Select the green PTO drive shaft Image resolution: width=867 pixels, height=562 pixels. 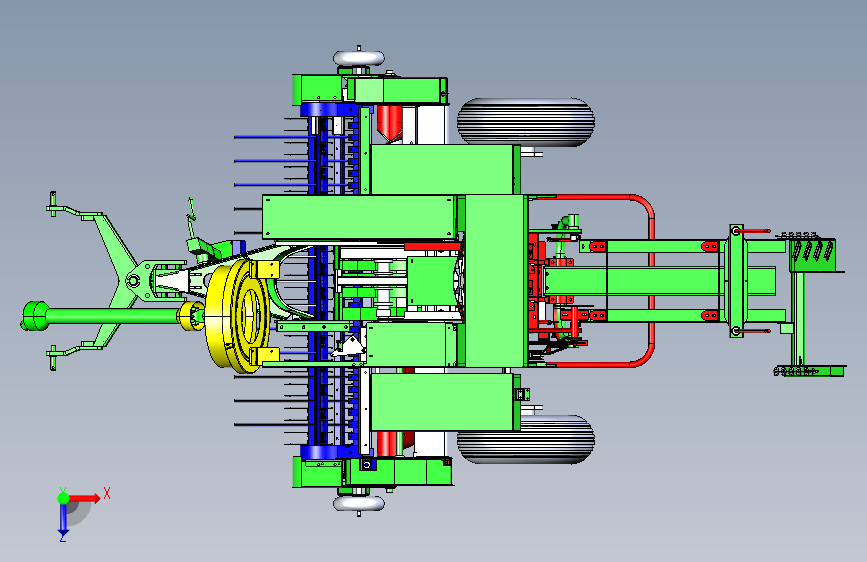pyautogui.click(x=111, y=316)
